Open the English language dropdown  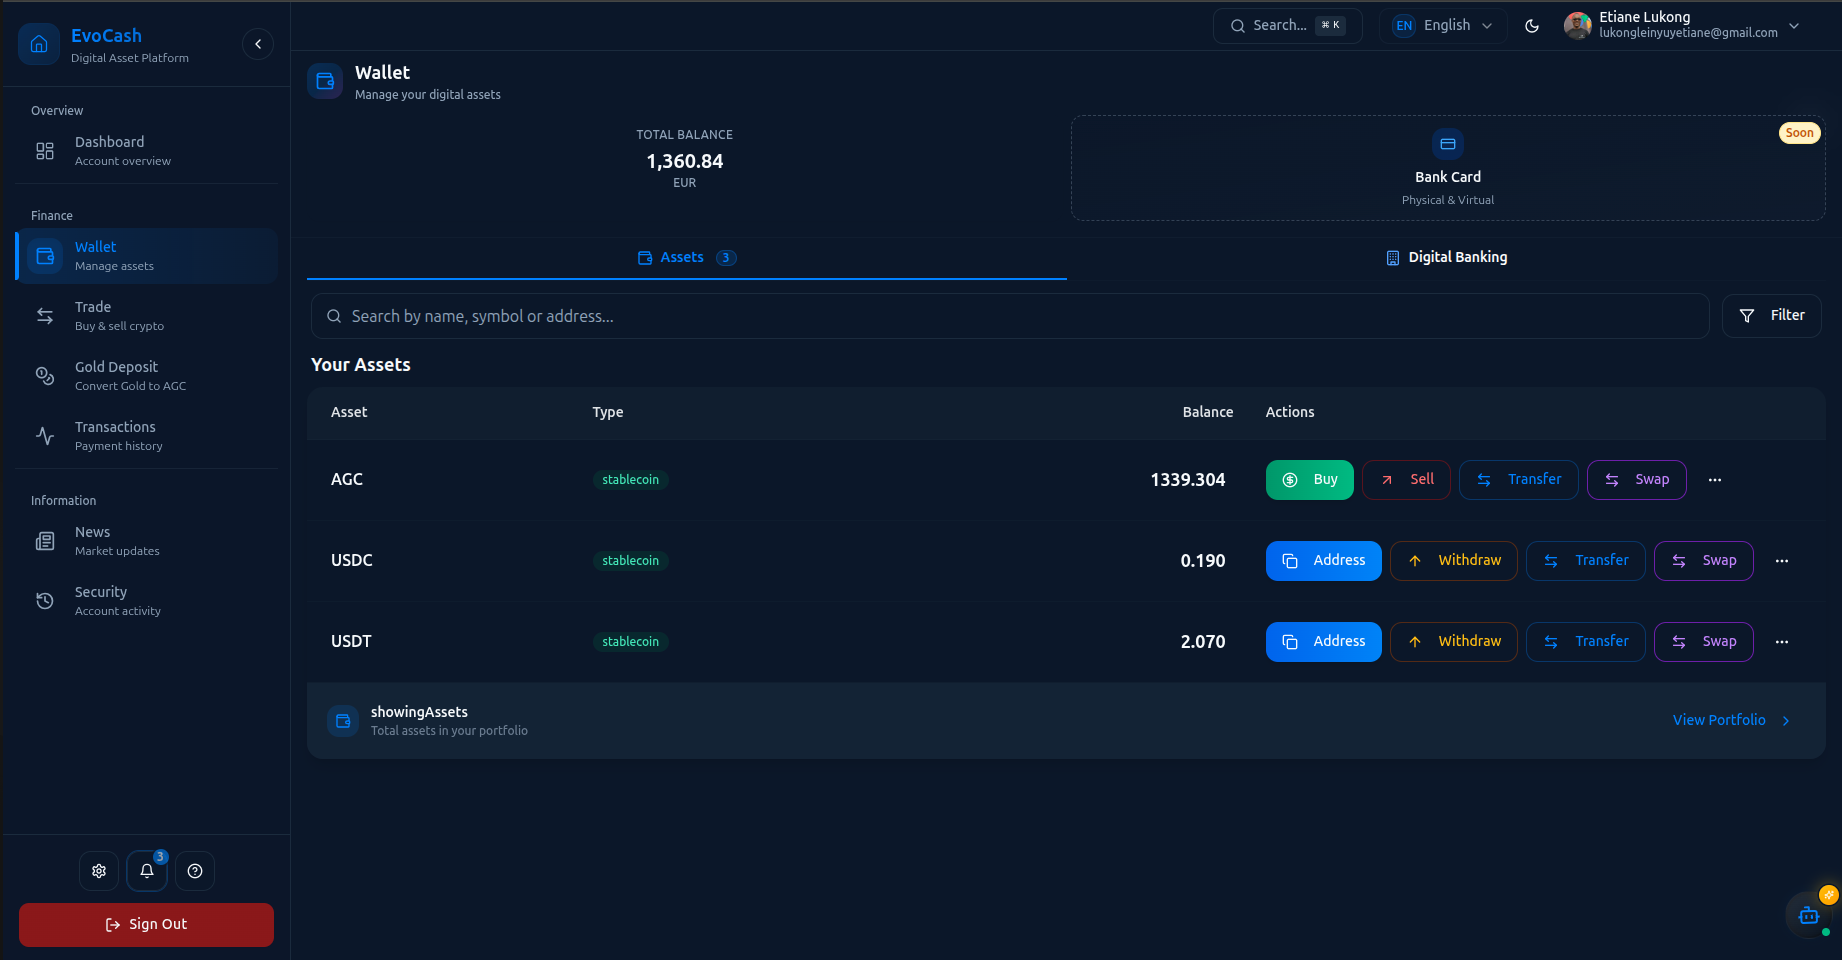pos(1442,25)
